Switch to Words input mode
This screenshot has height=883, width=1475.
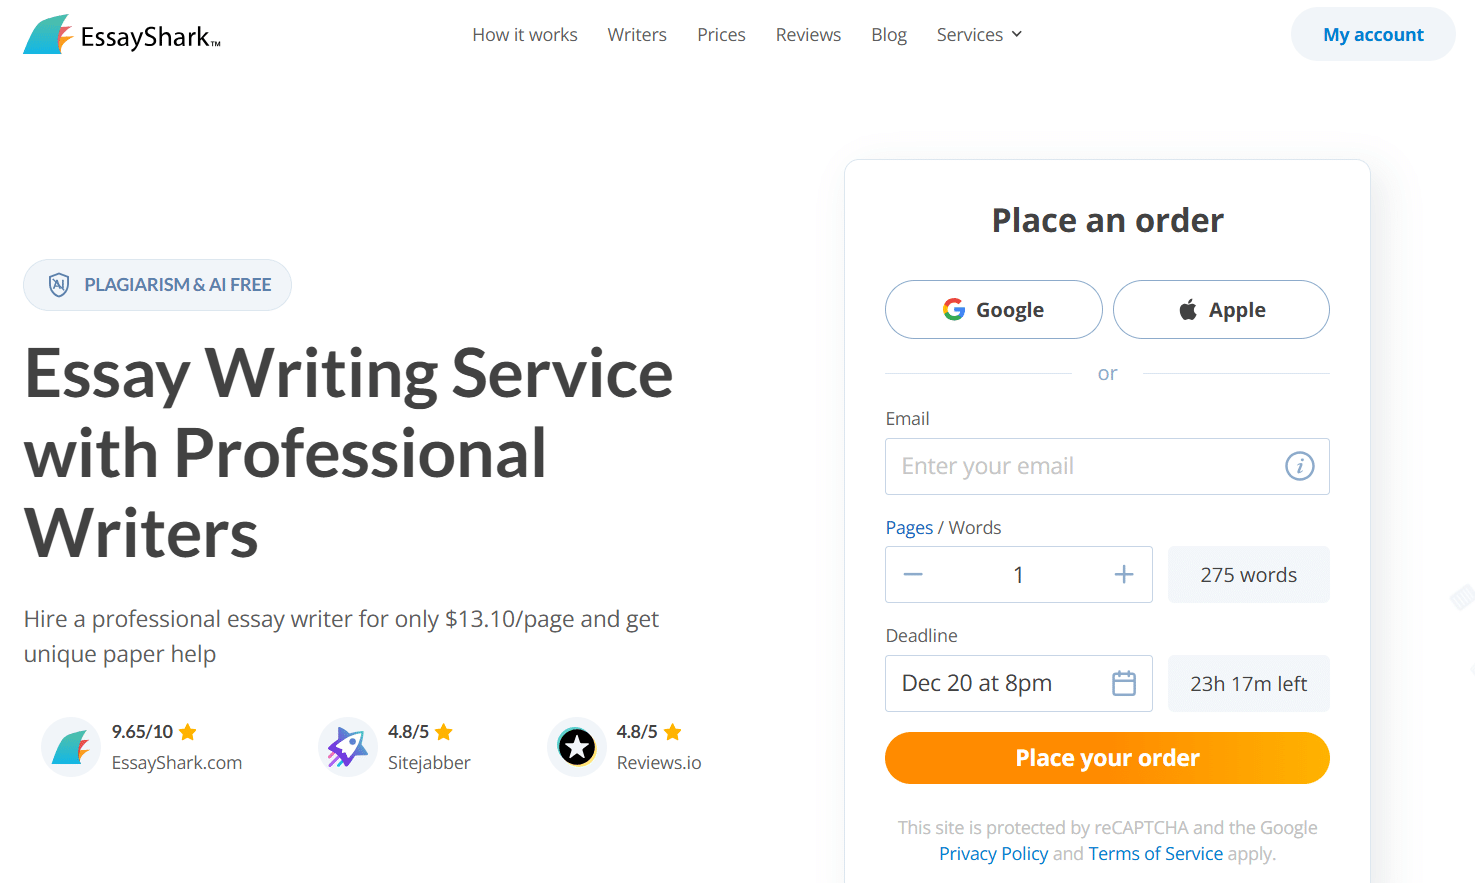975,528
